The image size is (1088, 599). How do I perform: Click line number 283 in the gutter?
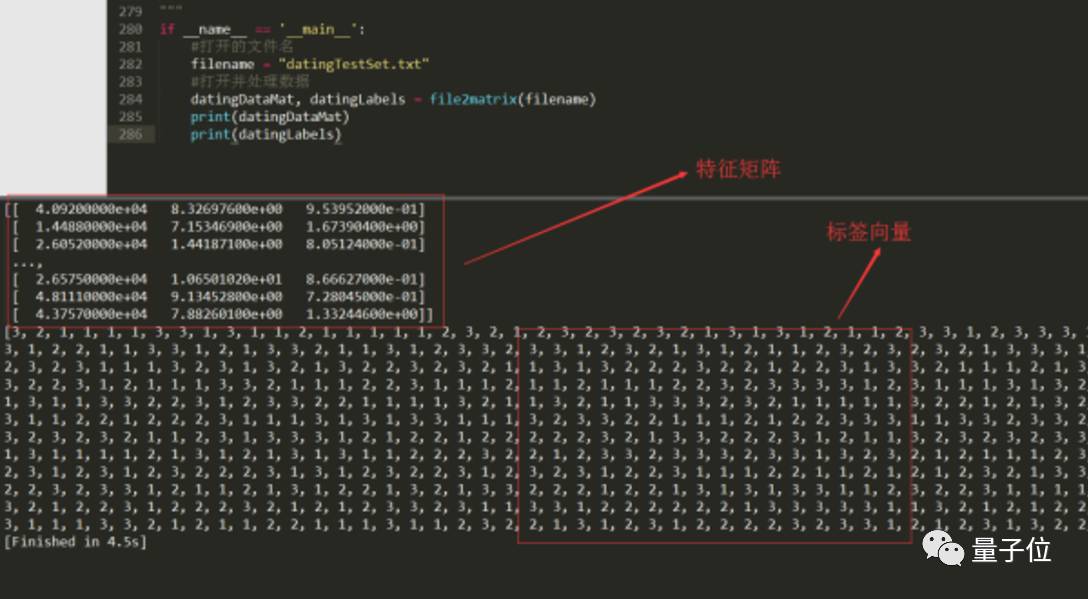click(x=130, y=81)
